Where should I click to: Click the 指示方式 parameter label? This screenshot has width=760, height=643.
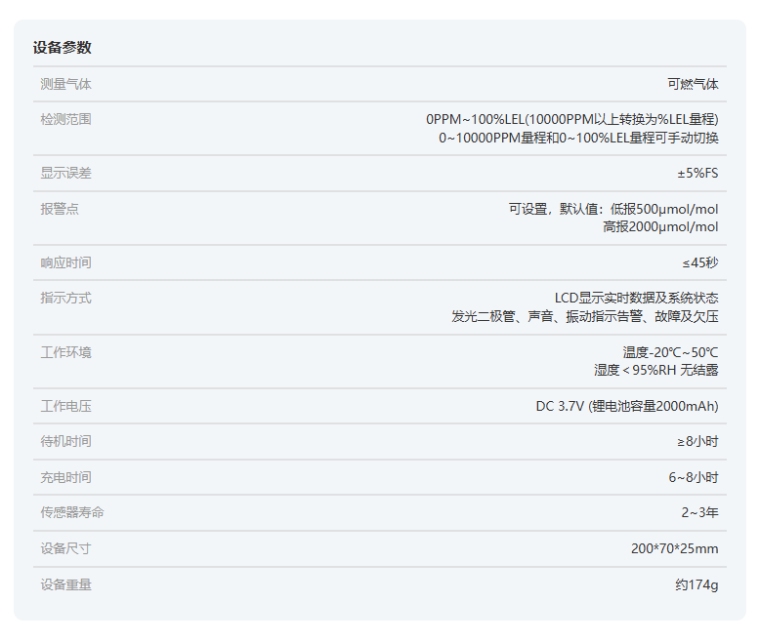tap(68, 298)
